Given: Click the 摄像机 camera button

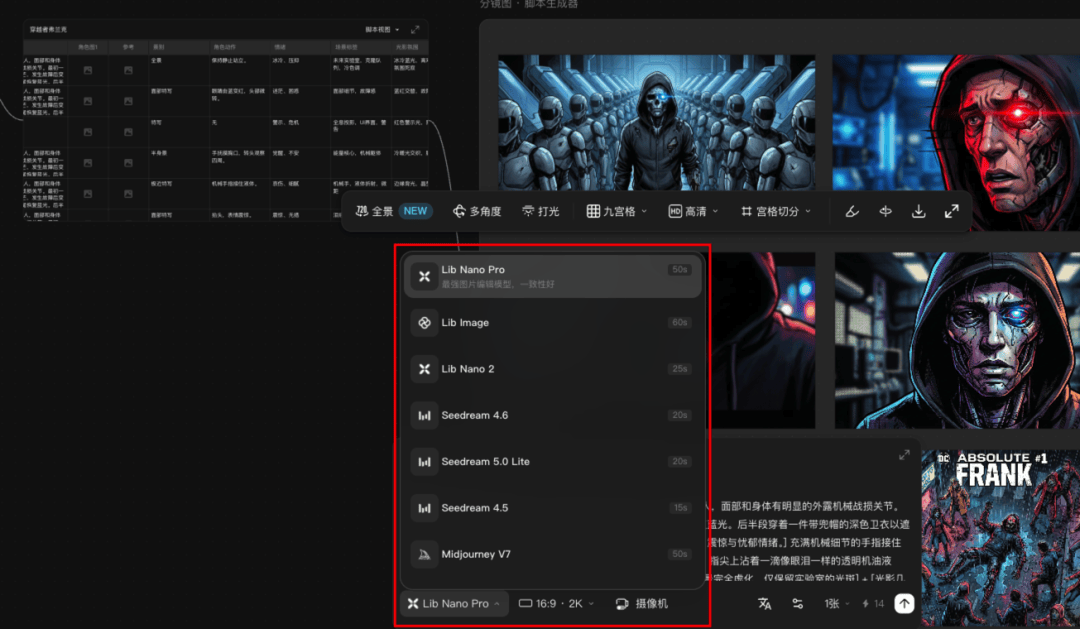Looking at the screenshot, I should 642,604.
